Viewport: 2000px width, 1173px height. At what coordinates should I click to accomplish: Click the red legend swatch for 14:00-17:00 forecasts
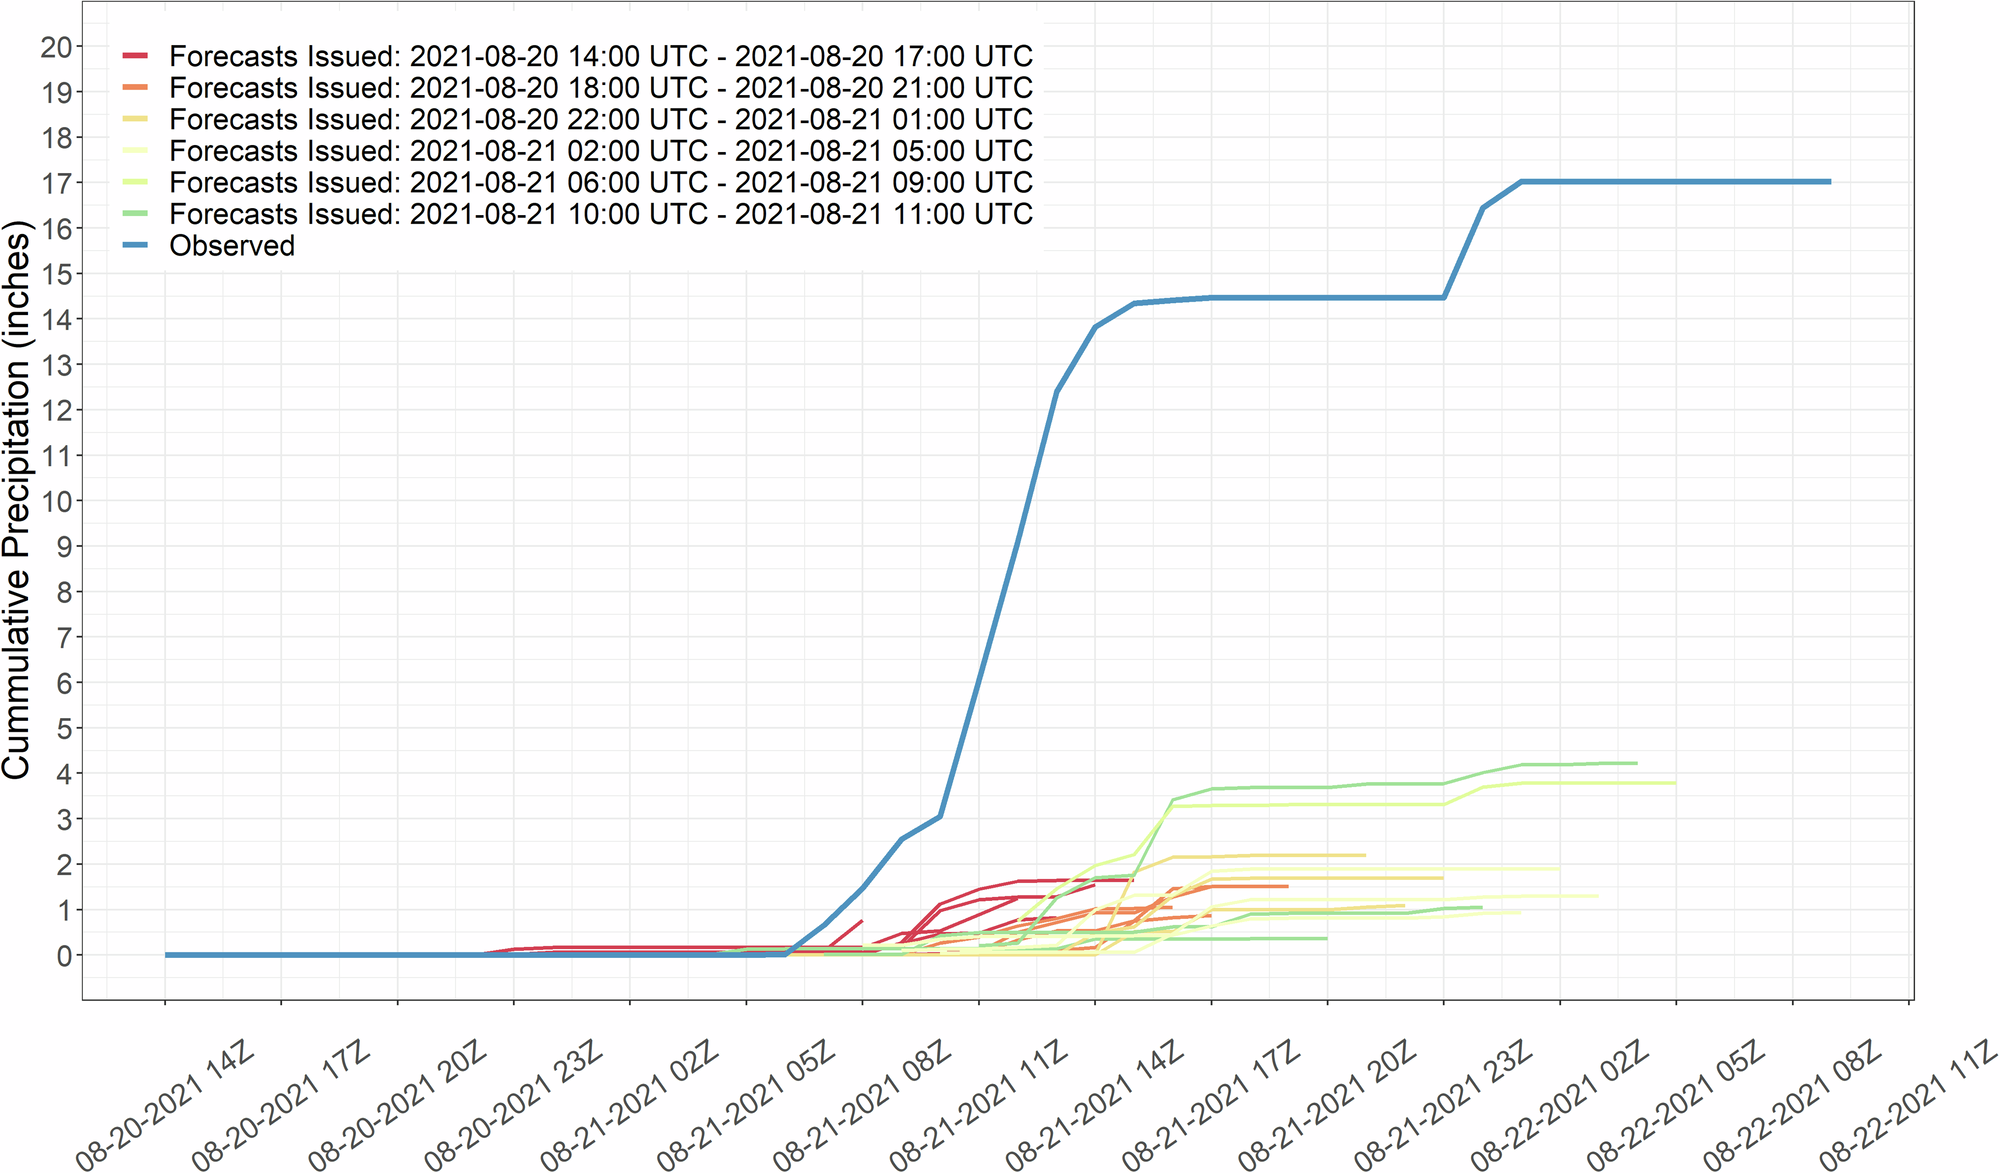pos(135,55)
